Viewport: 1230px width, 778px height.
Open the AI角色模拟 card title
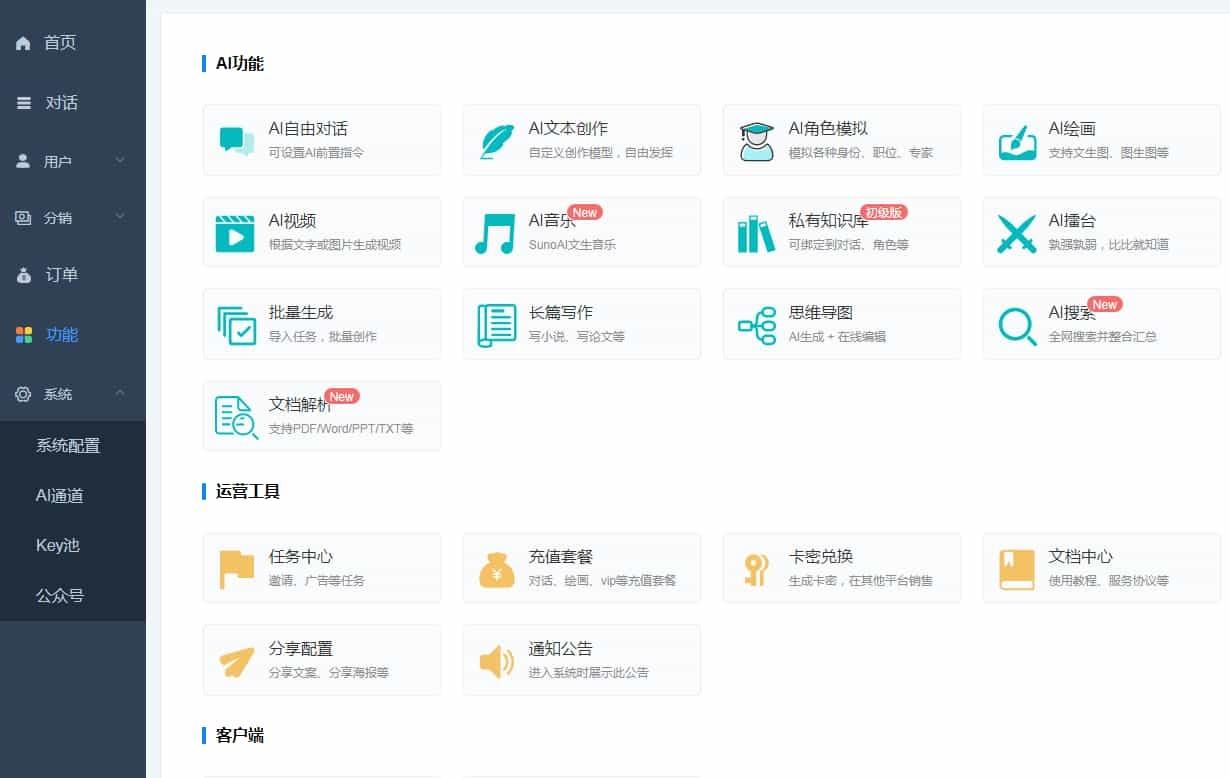tap(828, 129)
